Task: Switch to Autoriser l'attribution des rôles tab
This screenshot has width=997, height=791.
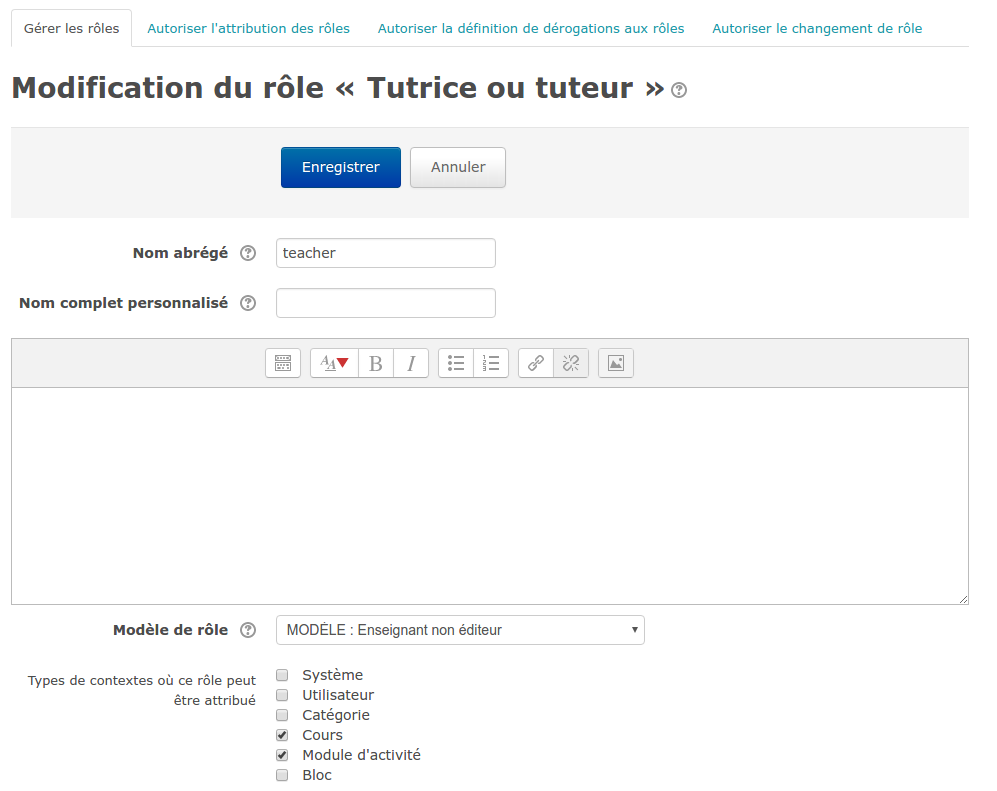Action: [248, 28]
